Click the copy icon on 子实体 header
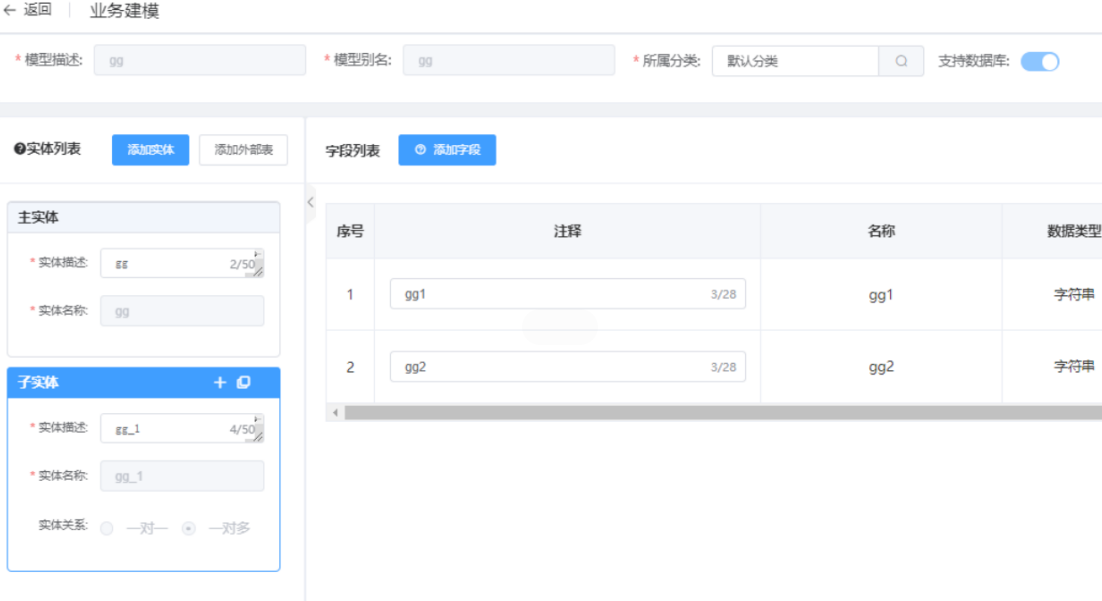The width and height of the screenshot is (1102, 601). (x=244, y=382)
